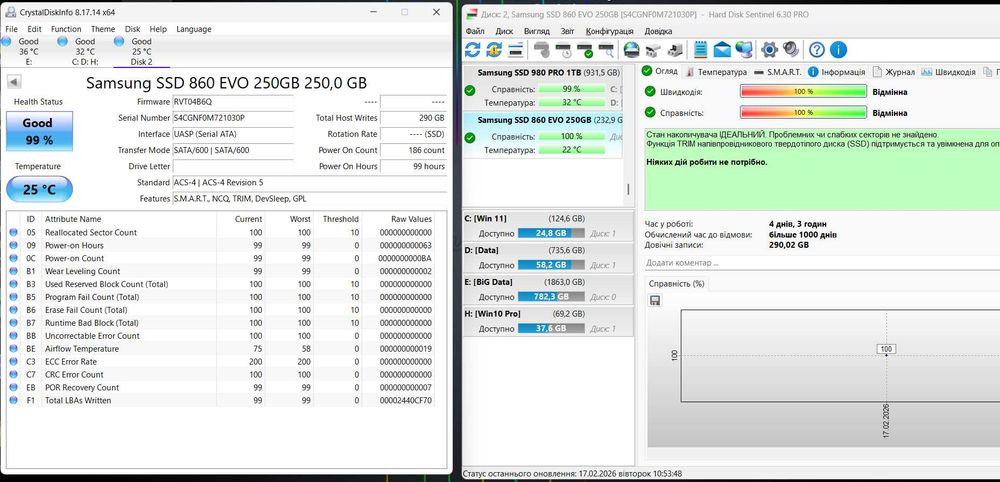The height and width of the screenshot is (482, 1000).
Task: Open the Function menu in CrystalDiskInfo
Action: pos(66,29)
